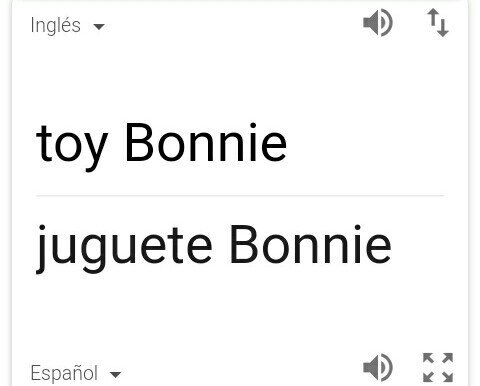
Task: Click the arrow next to Inglés
Action: coord(99,26)
